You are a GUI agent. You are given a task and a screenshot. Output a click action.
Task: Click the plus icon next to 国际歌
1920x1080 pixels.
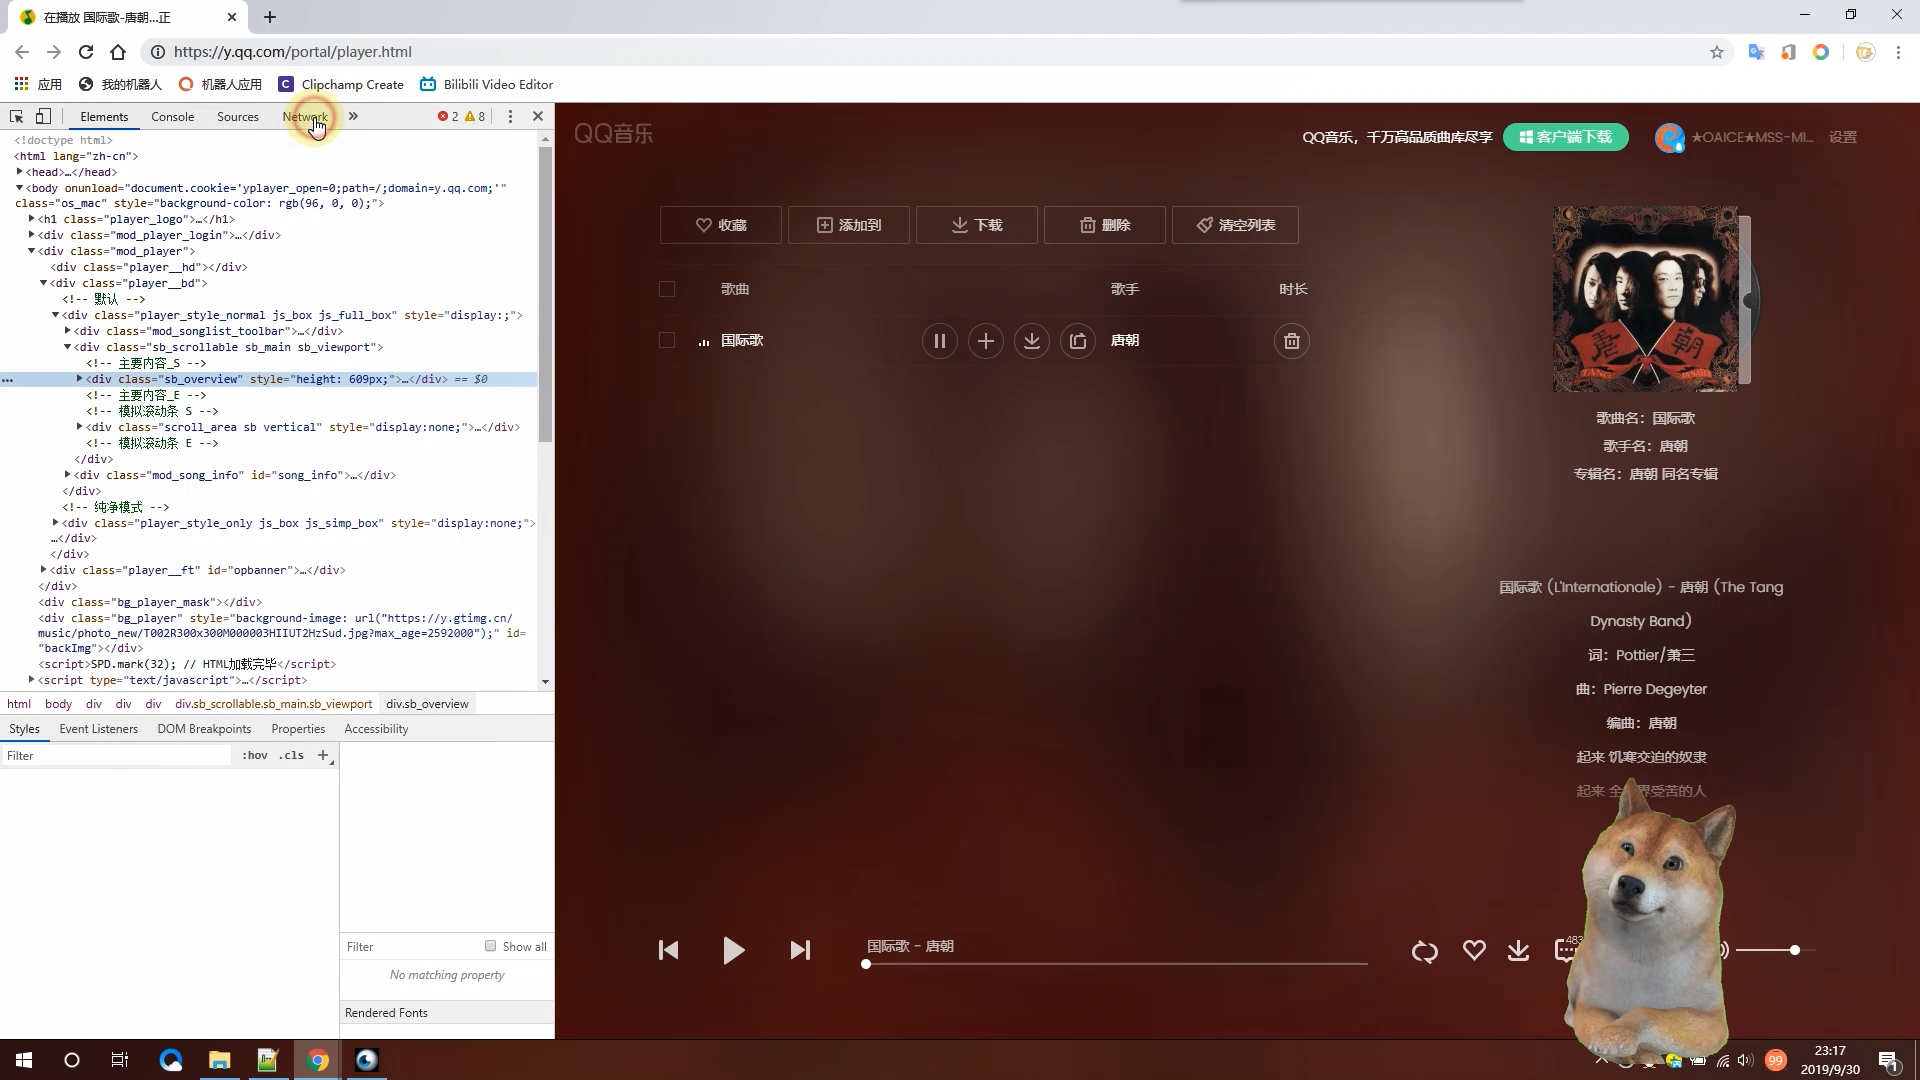tap(985, 341)
